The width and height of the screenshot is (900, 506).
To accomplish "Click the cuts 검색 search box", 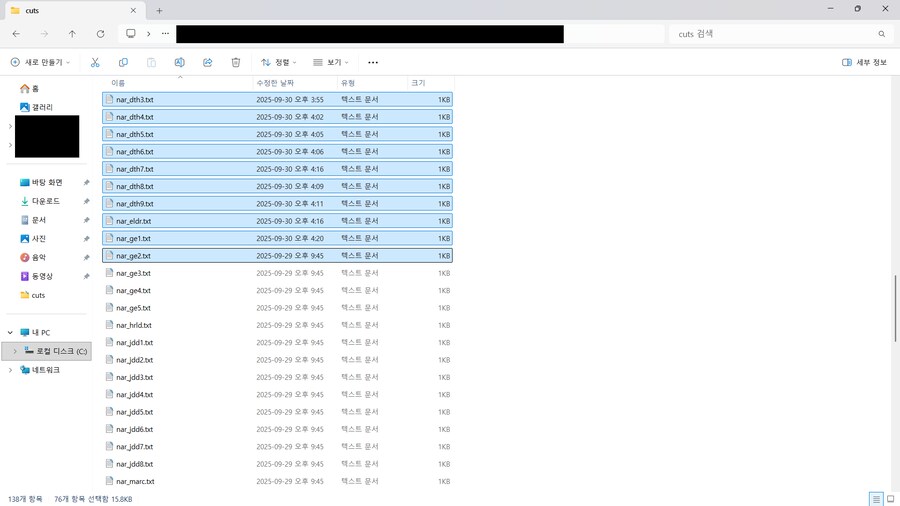I will coord(770,34).
